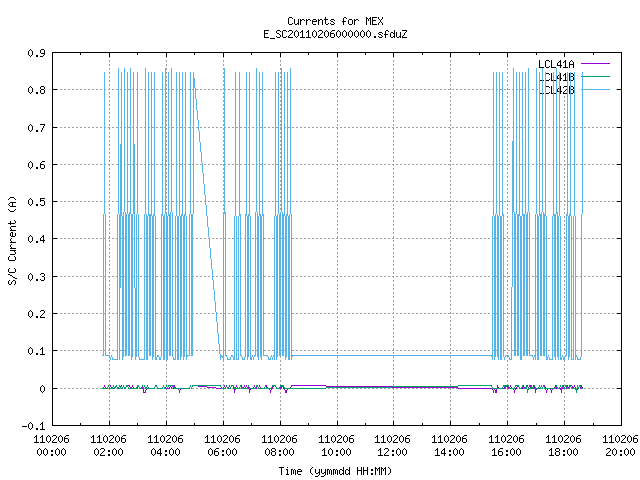Click the green LCL41B legend line sample
640x480 pixels.
click(596, 76)
